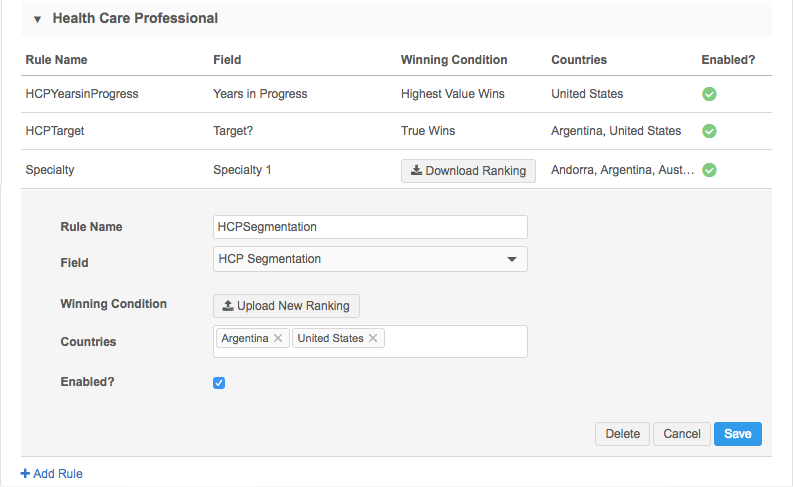This screenshot has width=793, height=487.
Task: Download Ranking for Specialty rule
Action: pyautogui.click(x=468, y=171)
